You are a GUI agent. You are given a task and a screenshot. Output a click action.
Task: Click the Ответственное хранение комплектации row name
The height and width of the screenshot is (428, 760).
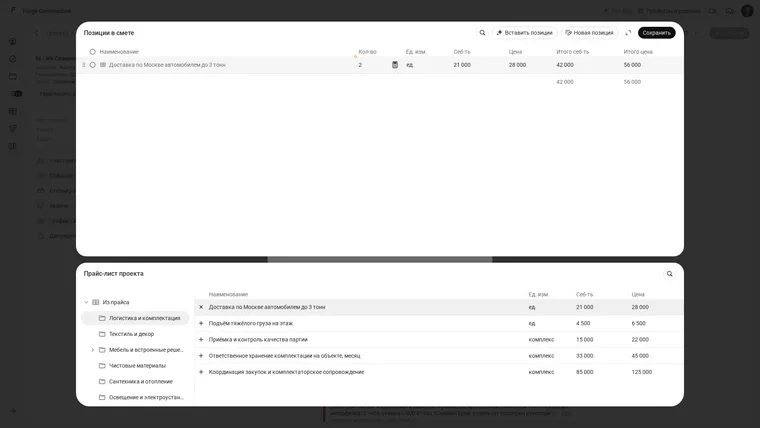tap(285, 356)
